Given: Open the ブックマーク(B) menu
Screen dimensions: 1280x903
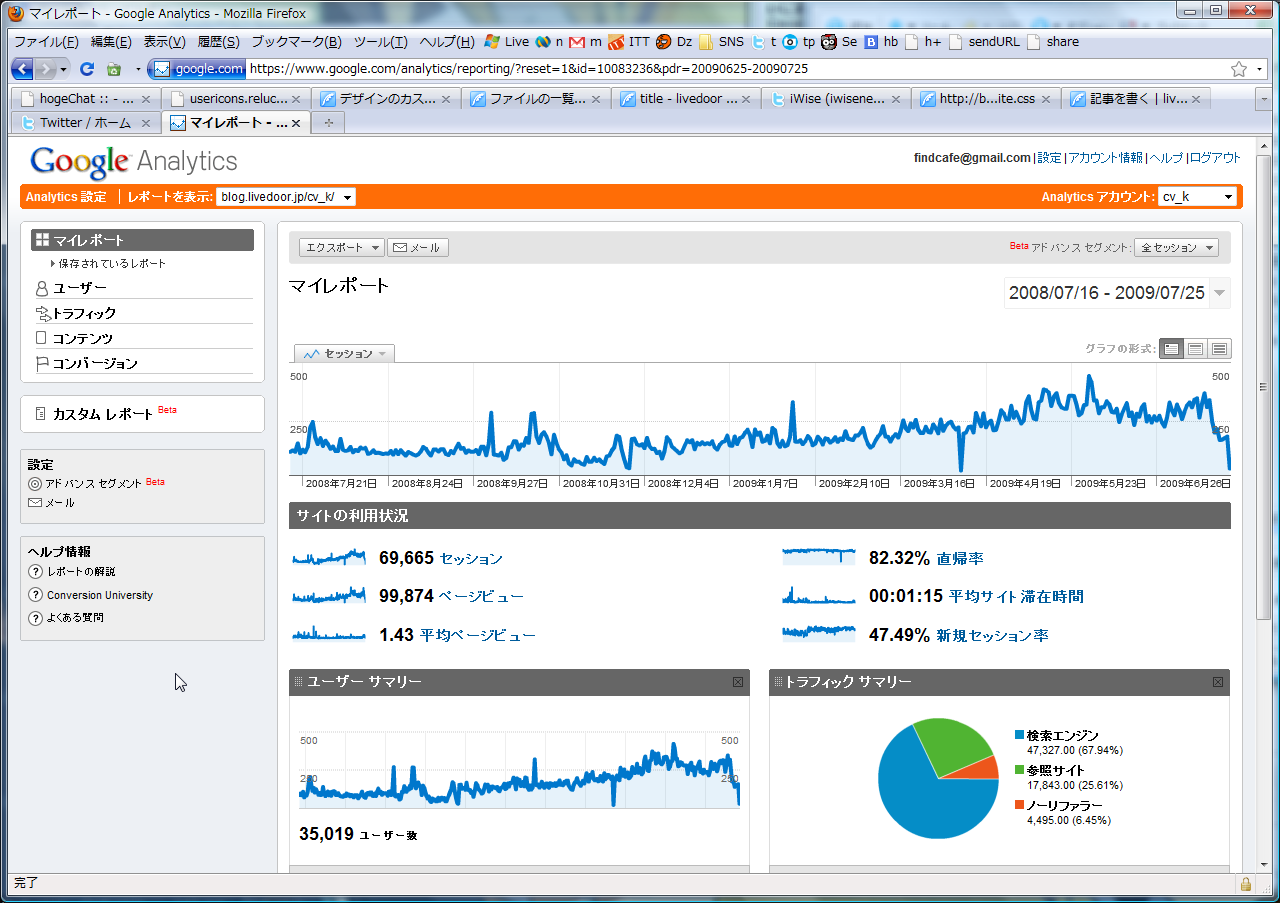Looking at the screenshot, I should click(x=296, y=42).
